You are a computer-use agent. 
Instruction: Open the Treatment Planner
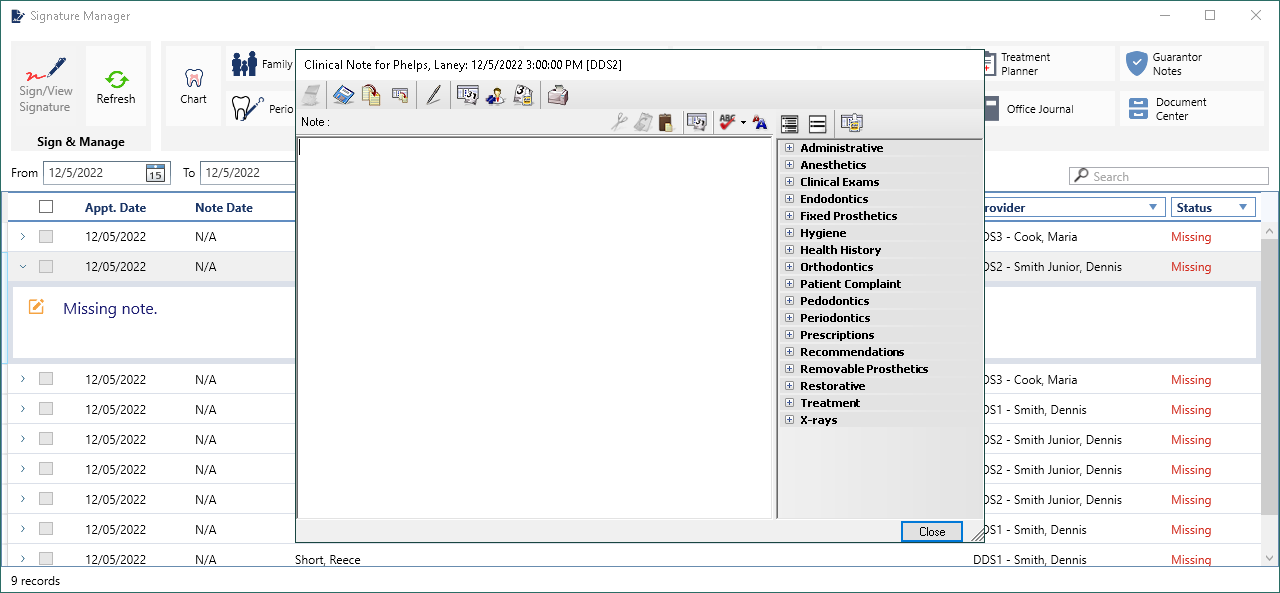coord(1025,62)
